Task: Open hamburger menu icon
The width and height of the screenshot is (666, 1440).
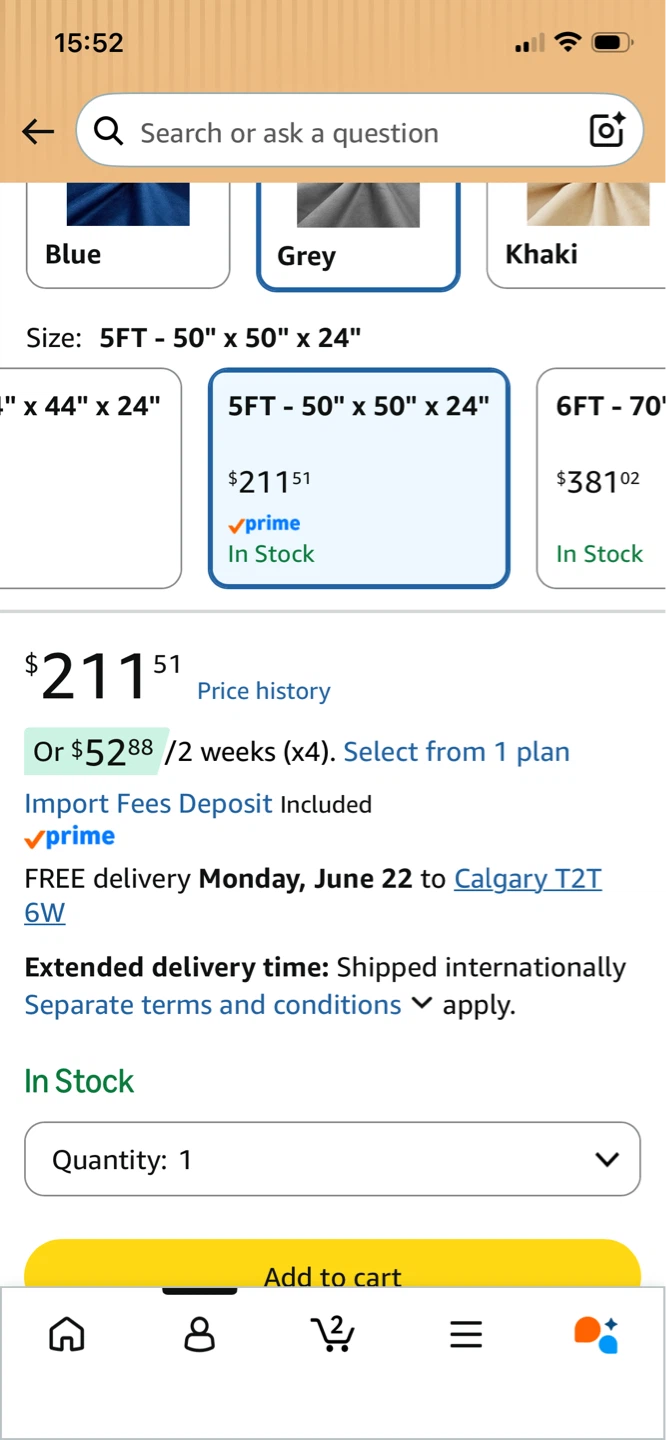Action: tap(466, 1334)
